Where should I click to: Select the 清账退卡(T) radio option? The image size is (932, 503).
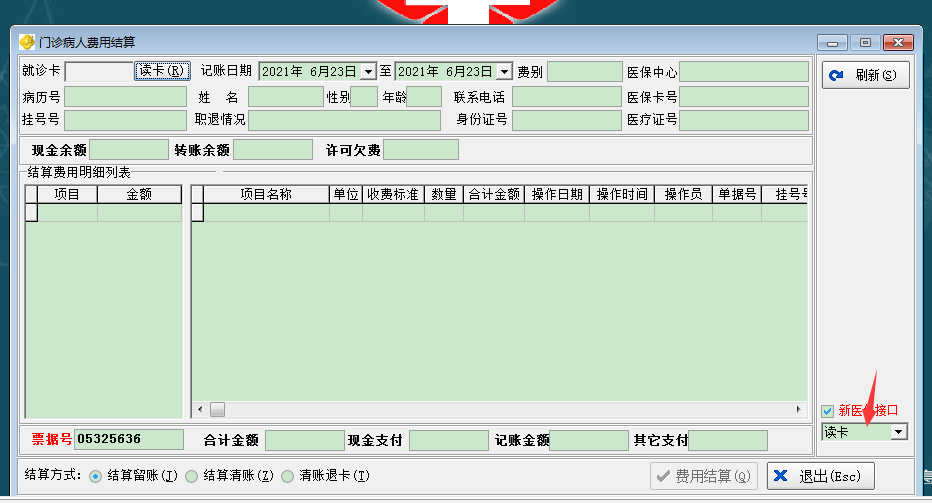pyautogui.click(x=288, y=476)
